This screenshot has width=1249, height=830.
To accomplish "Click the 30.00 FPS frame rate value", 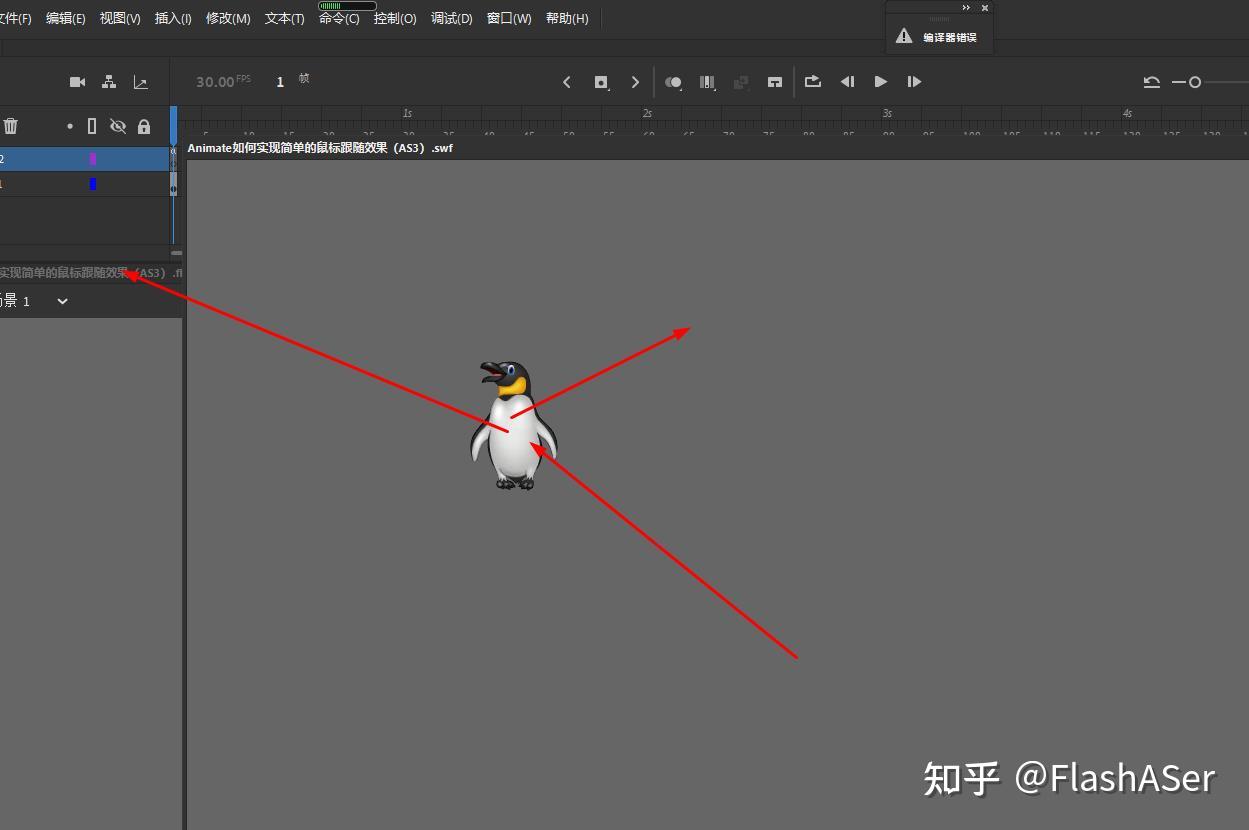I will click(223, 82).
